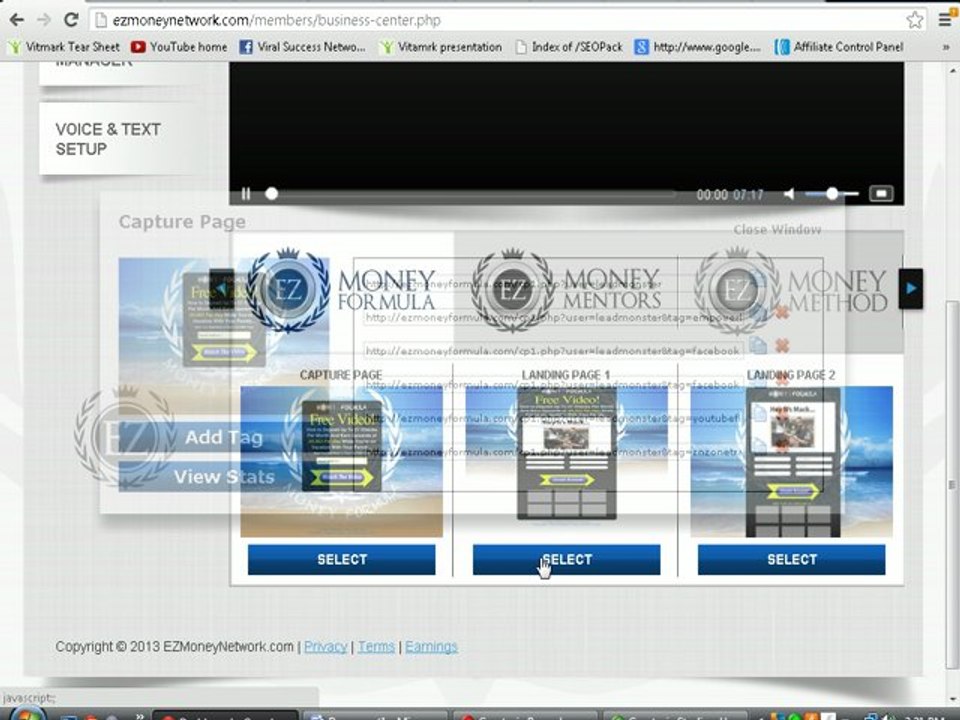Open the Vitamrk presentation bookmark

[441, 47]
